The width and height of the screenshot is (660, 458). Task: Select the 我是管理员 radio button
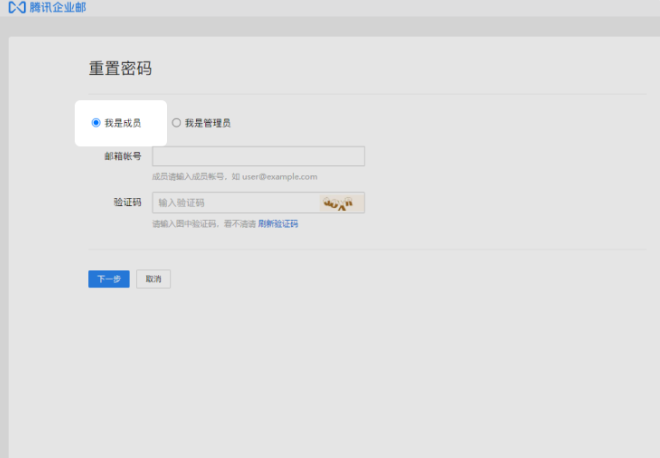point(176,123)
